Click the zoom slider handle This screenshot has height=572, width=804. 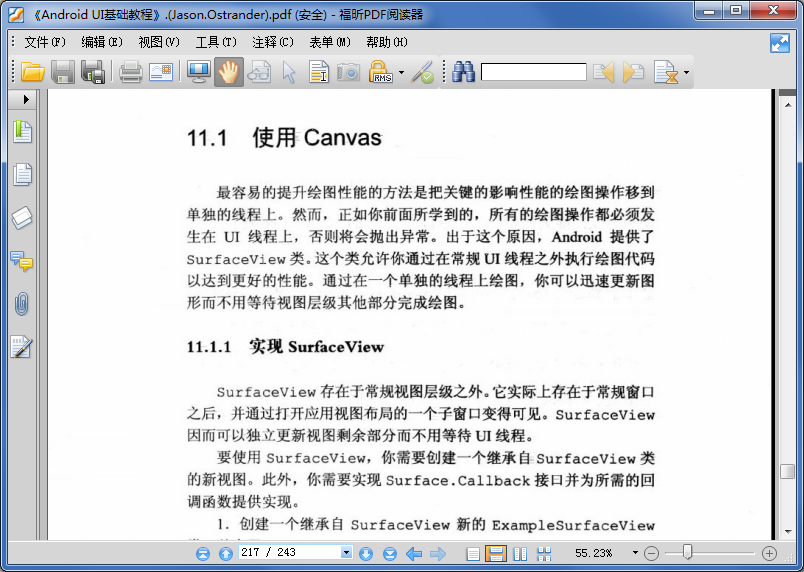687,552
